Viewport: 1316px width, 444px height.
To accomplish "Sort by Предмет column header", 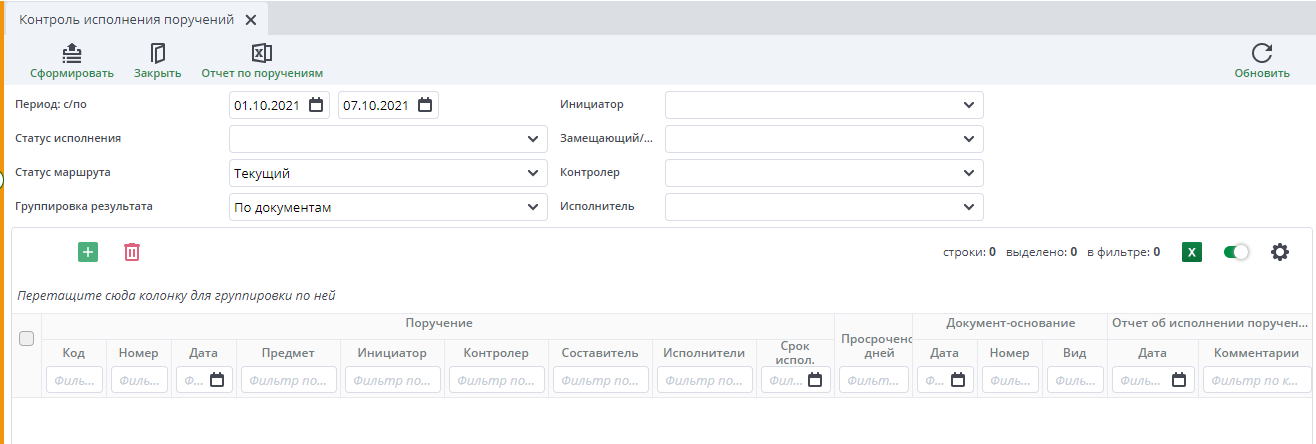I will 288,352.
